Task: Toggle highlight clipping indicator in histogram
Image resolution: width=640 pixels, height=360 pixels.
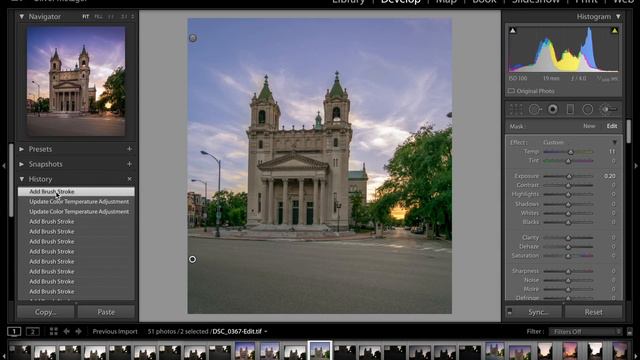Action: click(x=614, y=31)
